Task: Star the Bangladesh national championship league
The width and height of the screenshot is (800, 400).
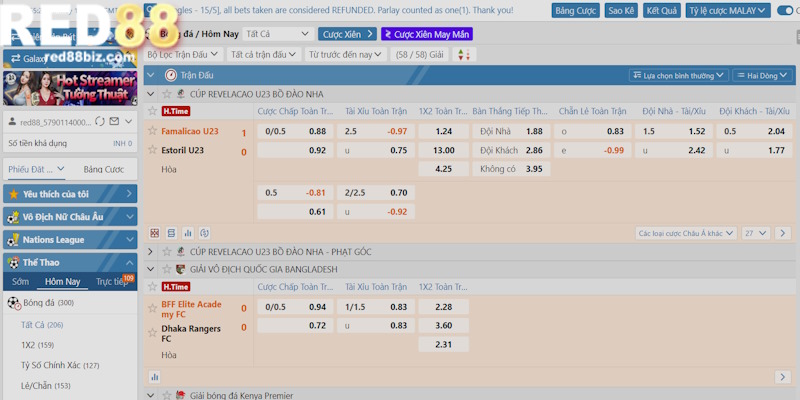Action: (x=167, y=269)
